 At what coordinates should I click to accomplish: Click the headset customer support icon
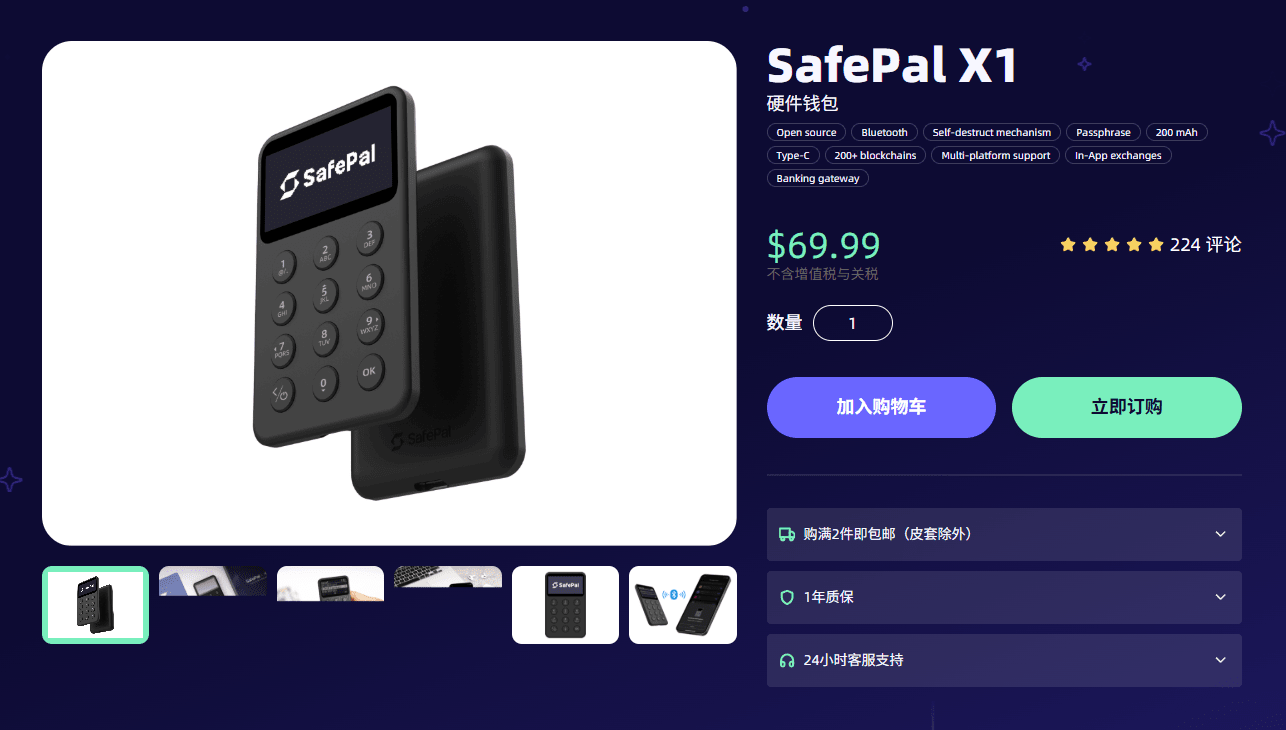point(787,660)
